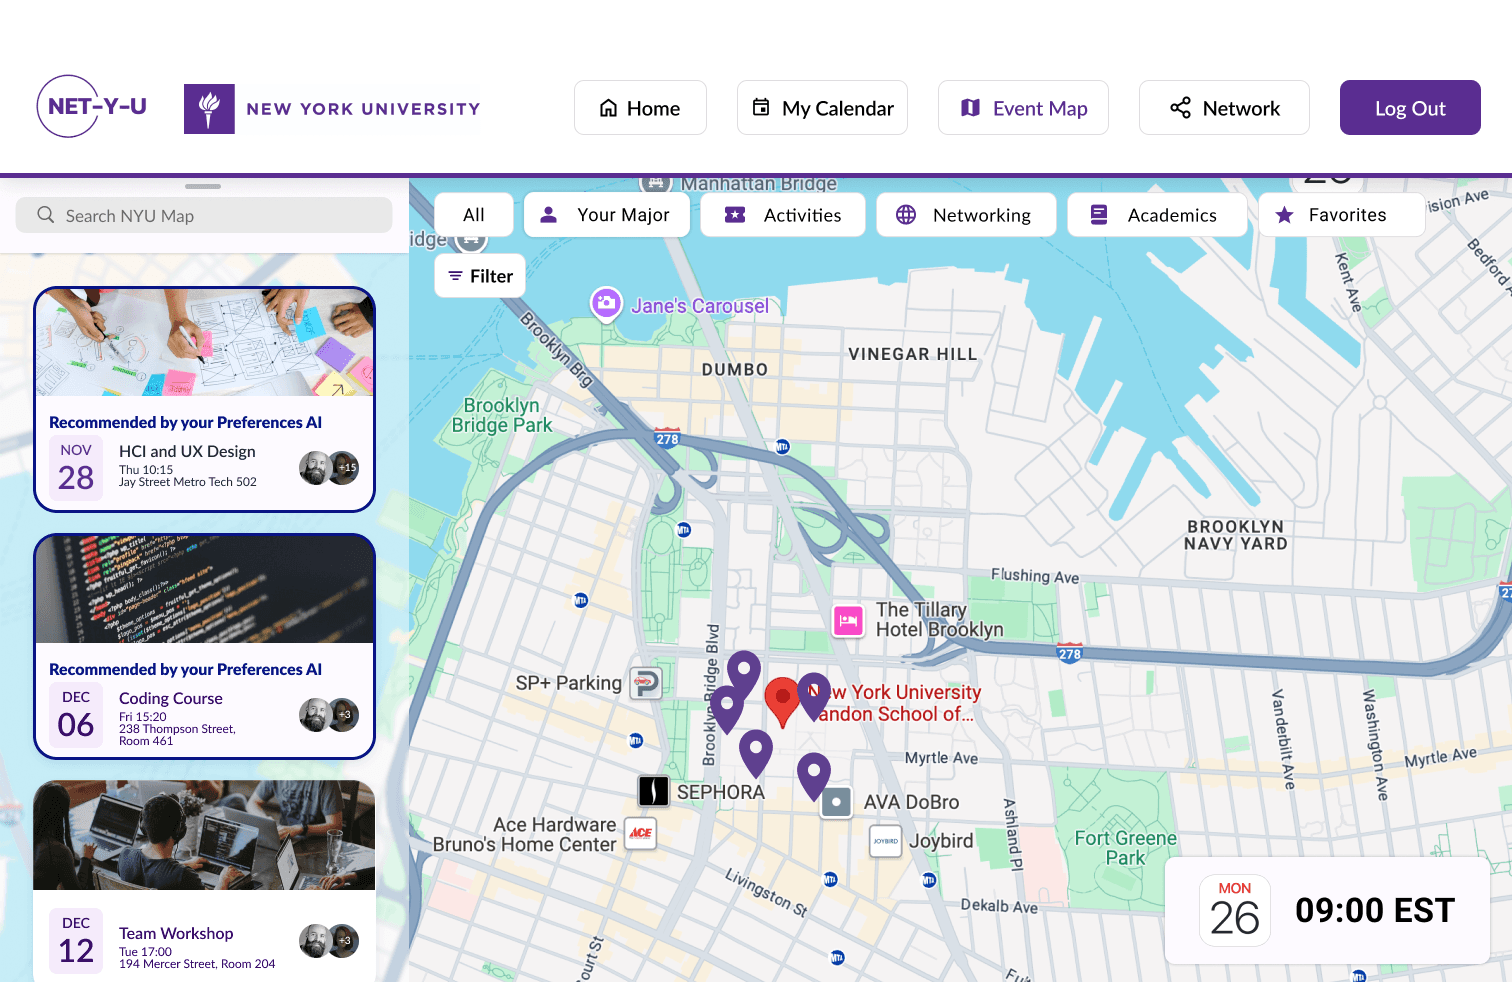View attendees of Team Workshop
This screenshot has height=982, width=1512.
329,940
